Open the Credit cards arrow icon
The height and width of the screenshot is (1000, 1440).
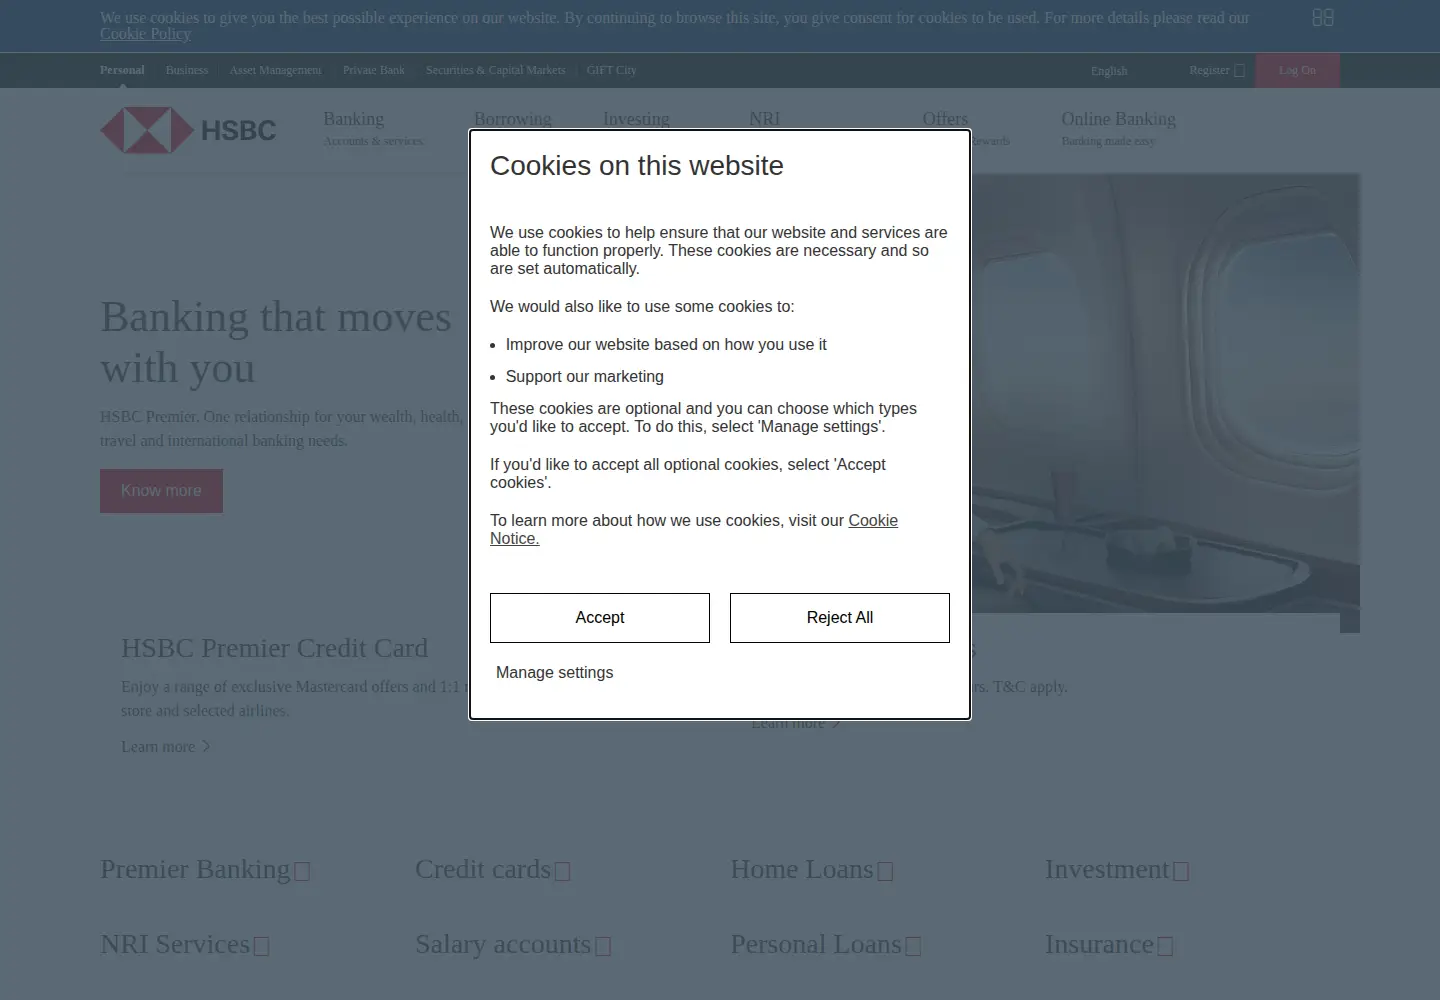click(562, 871)
